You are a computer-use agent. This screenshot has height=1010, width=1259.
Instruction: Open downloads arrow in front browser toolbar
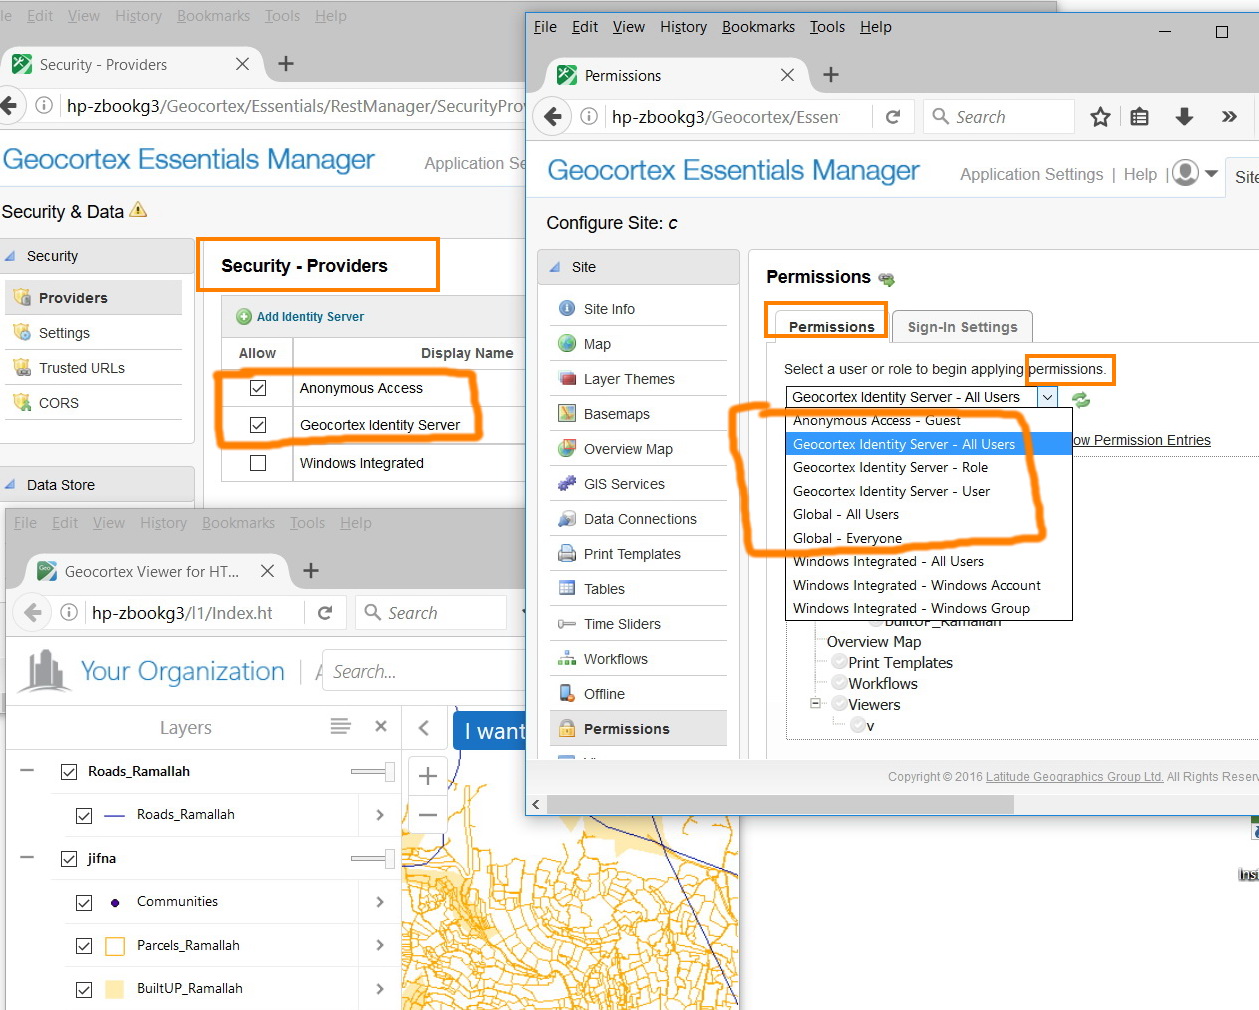tap(1184, 117)
